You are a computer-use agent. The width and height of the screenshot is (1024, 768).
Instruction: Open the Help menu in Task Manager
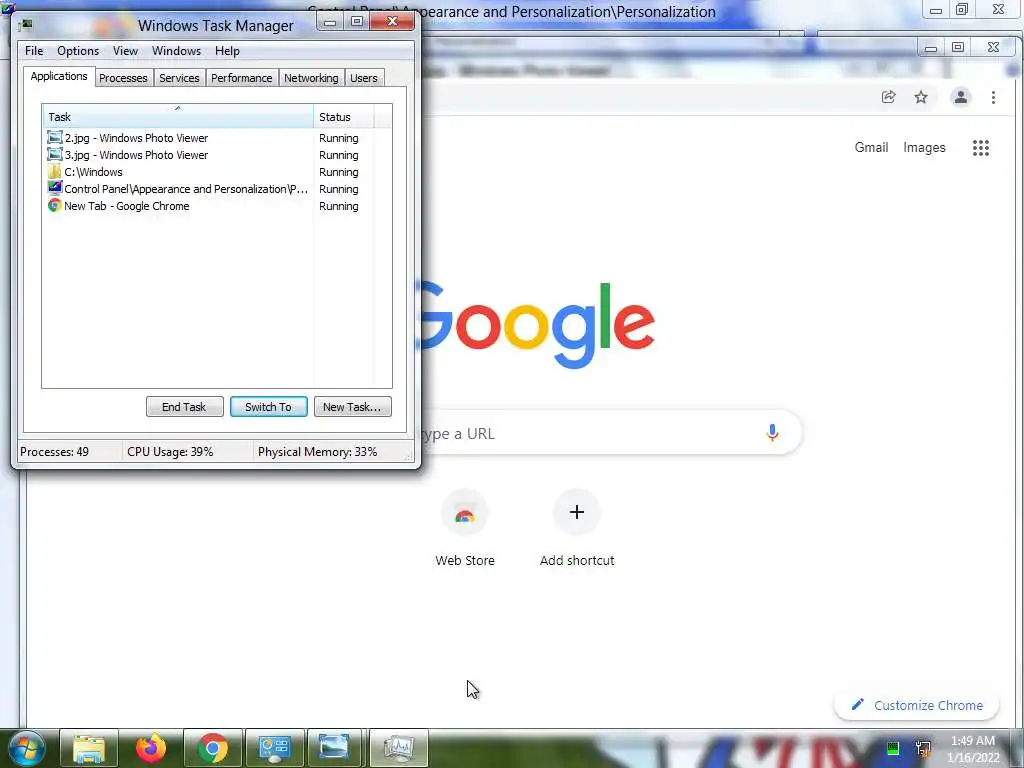point(227,51)
